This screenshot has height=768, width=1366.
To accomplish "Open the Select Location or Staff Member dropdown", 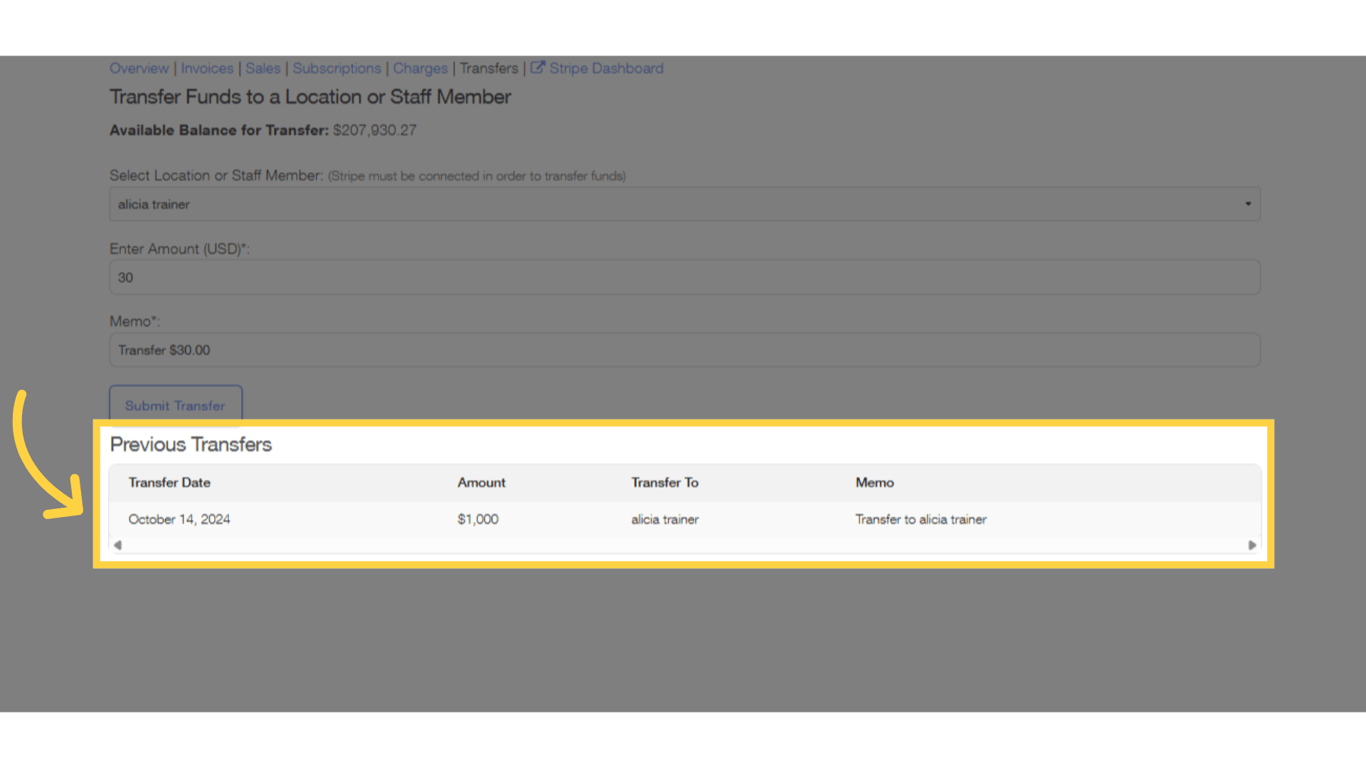I will [684, 203].
